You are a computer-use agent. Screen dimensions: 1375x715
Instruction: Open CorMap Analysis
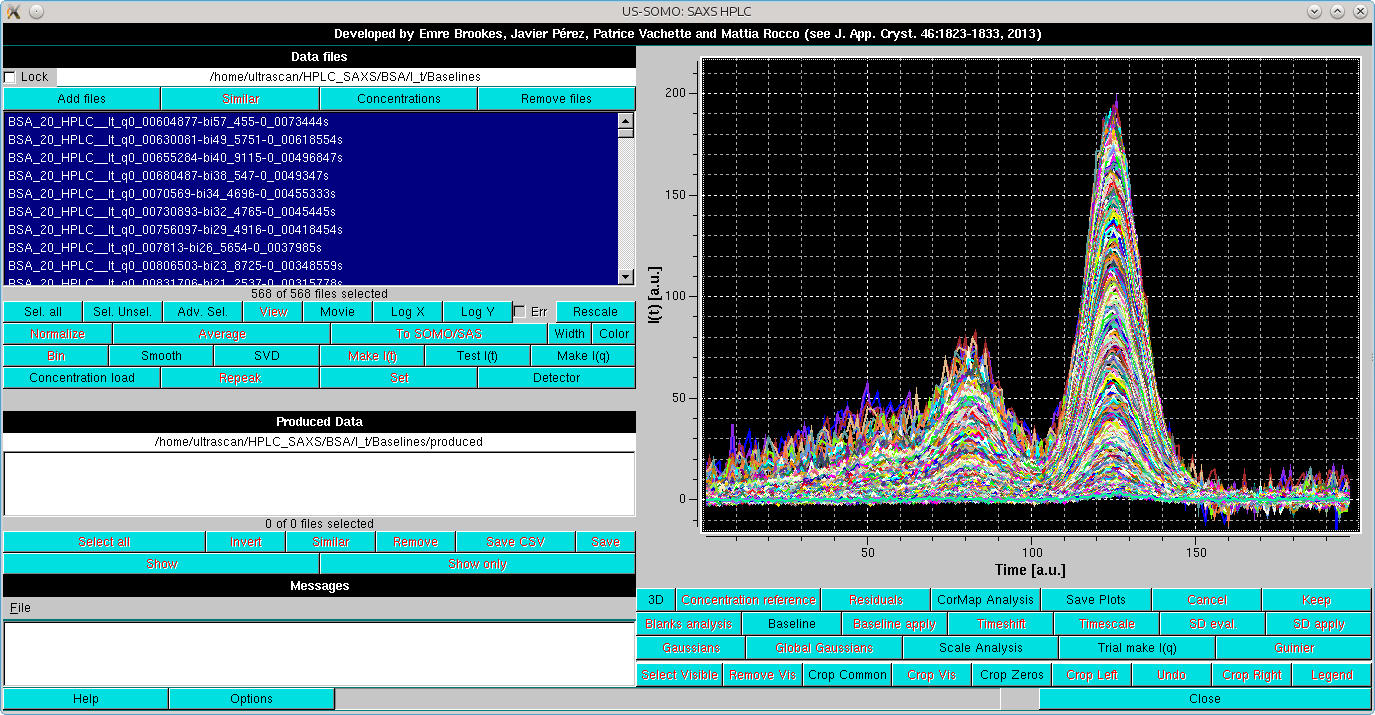click(985, 600)
